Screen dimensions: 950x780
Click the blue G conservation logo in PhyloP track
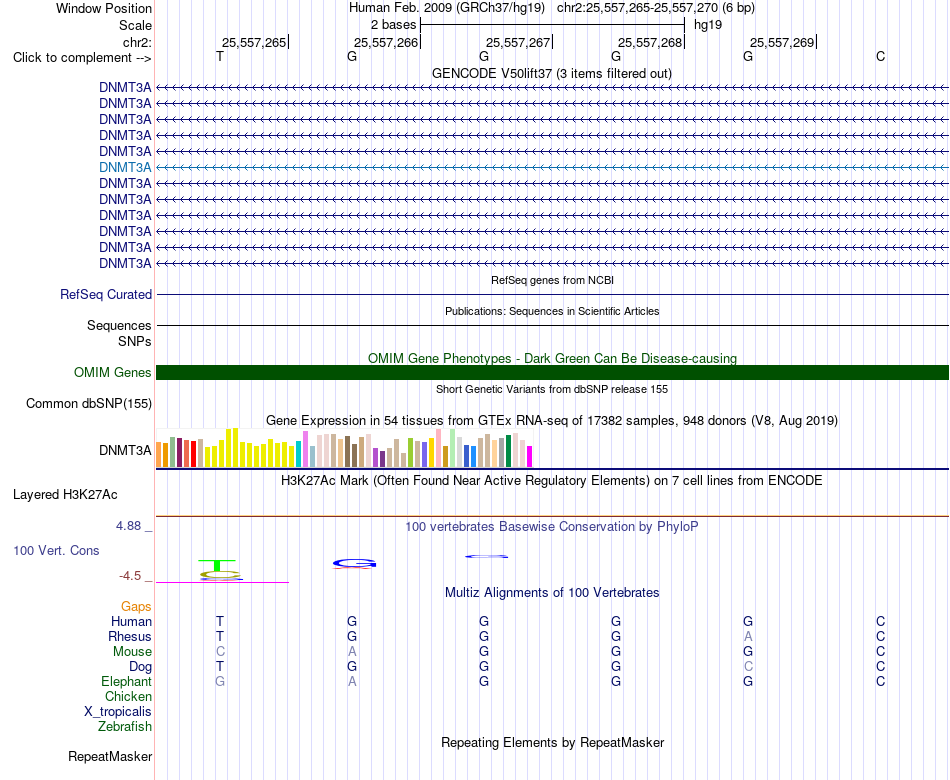coord(354,563)
